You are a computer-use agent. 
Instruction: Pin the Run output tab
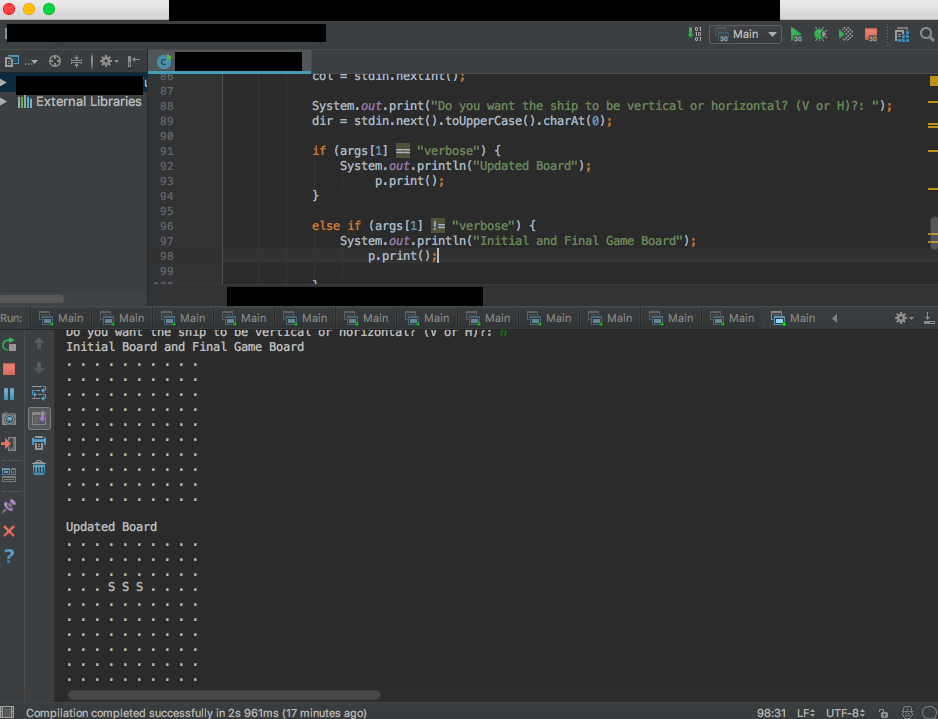pos(9,505)
